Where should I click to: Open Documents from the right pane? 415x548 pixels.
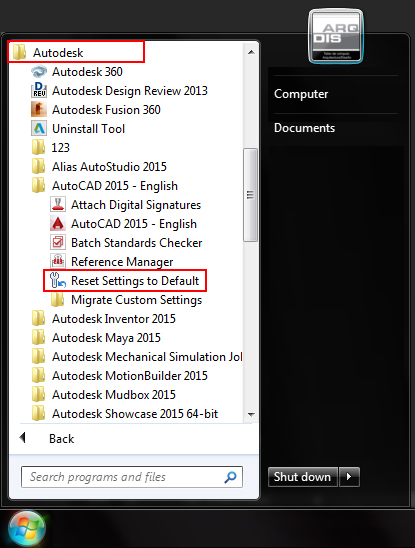305,128
